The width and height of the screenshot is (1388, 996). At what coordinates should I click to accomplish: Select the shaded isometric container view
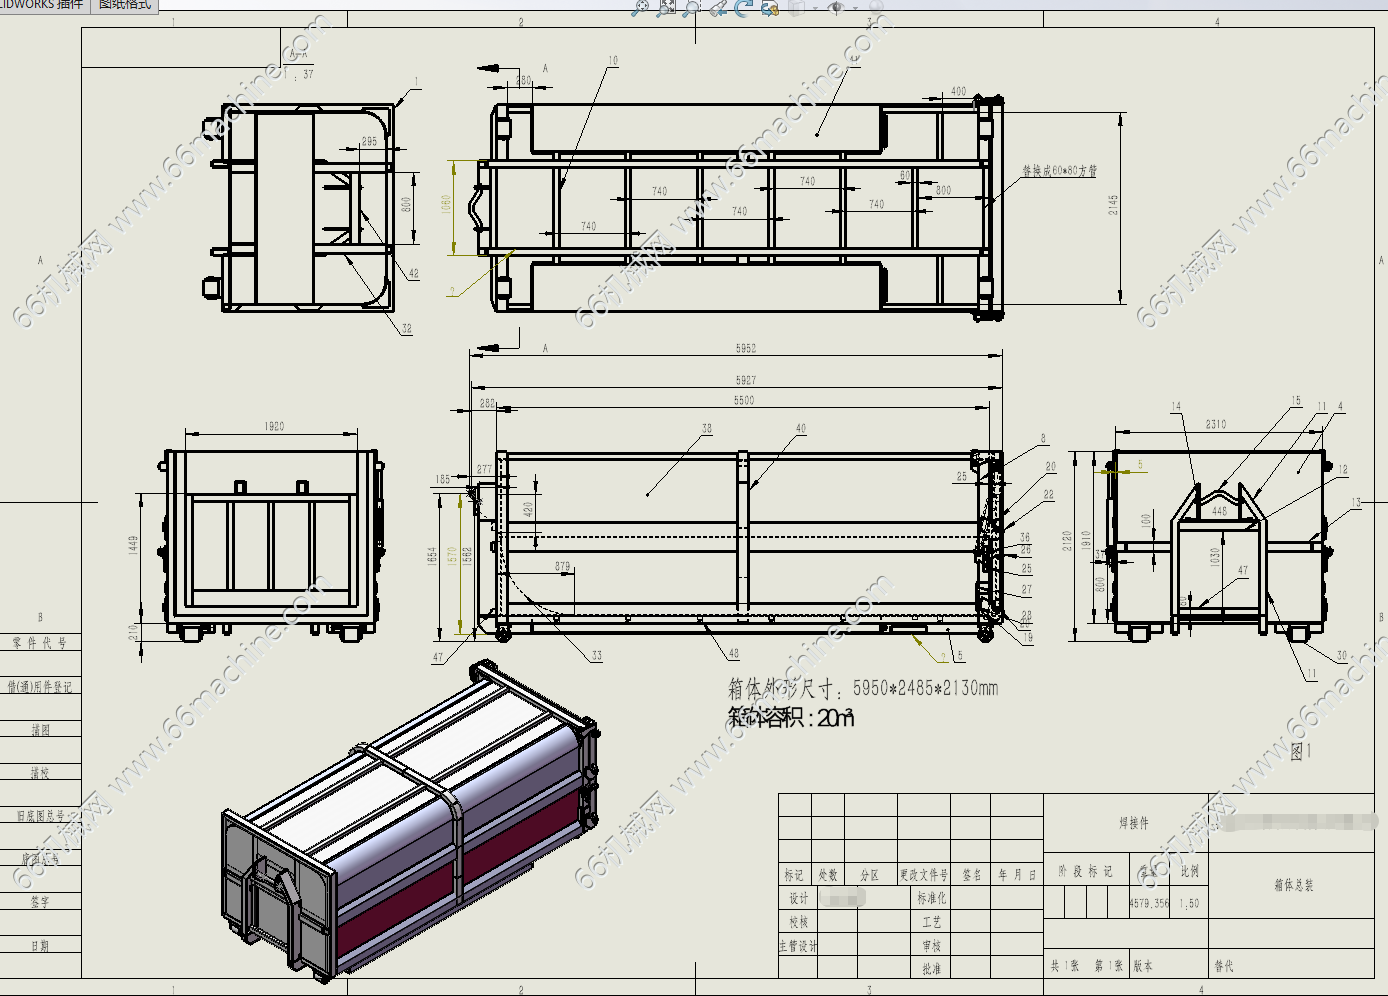(410, 820)
